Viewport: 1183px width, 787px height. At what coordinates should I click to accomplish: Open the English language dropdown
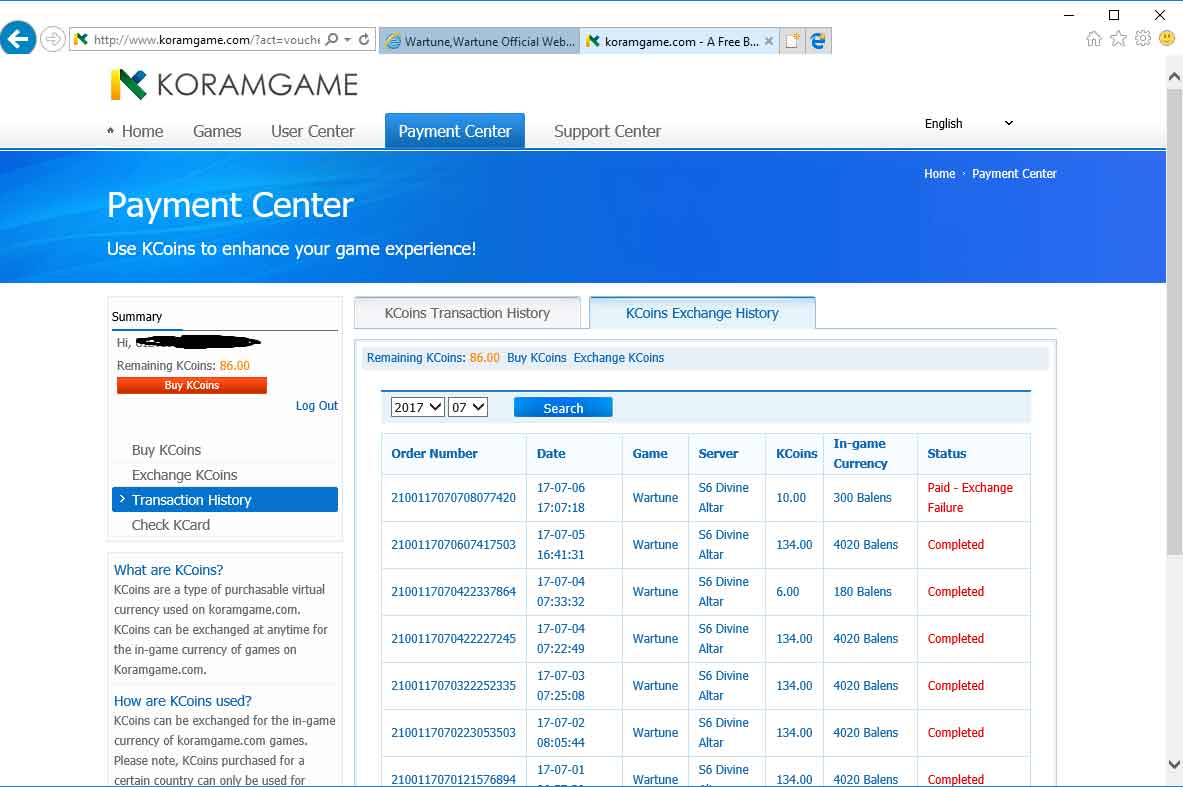[x=969, y=124]
